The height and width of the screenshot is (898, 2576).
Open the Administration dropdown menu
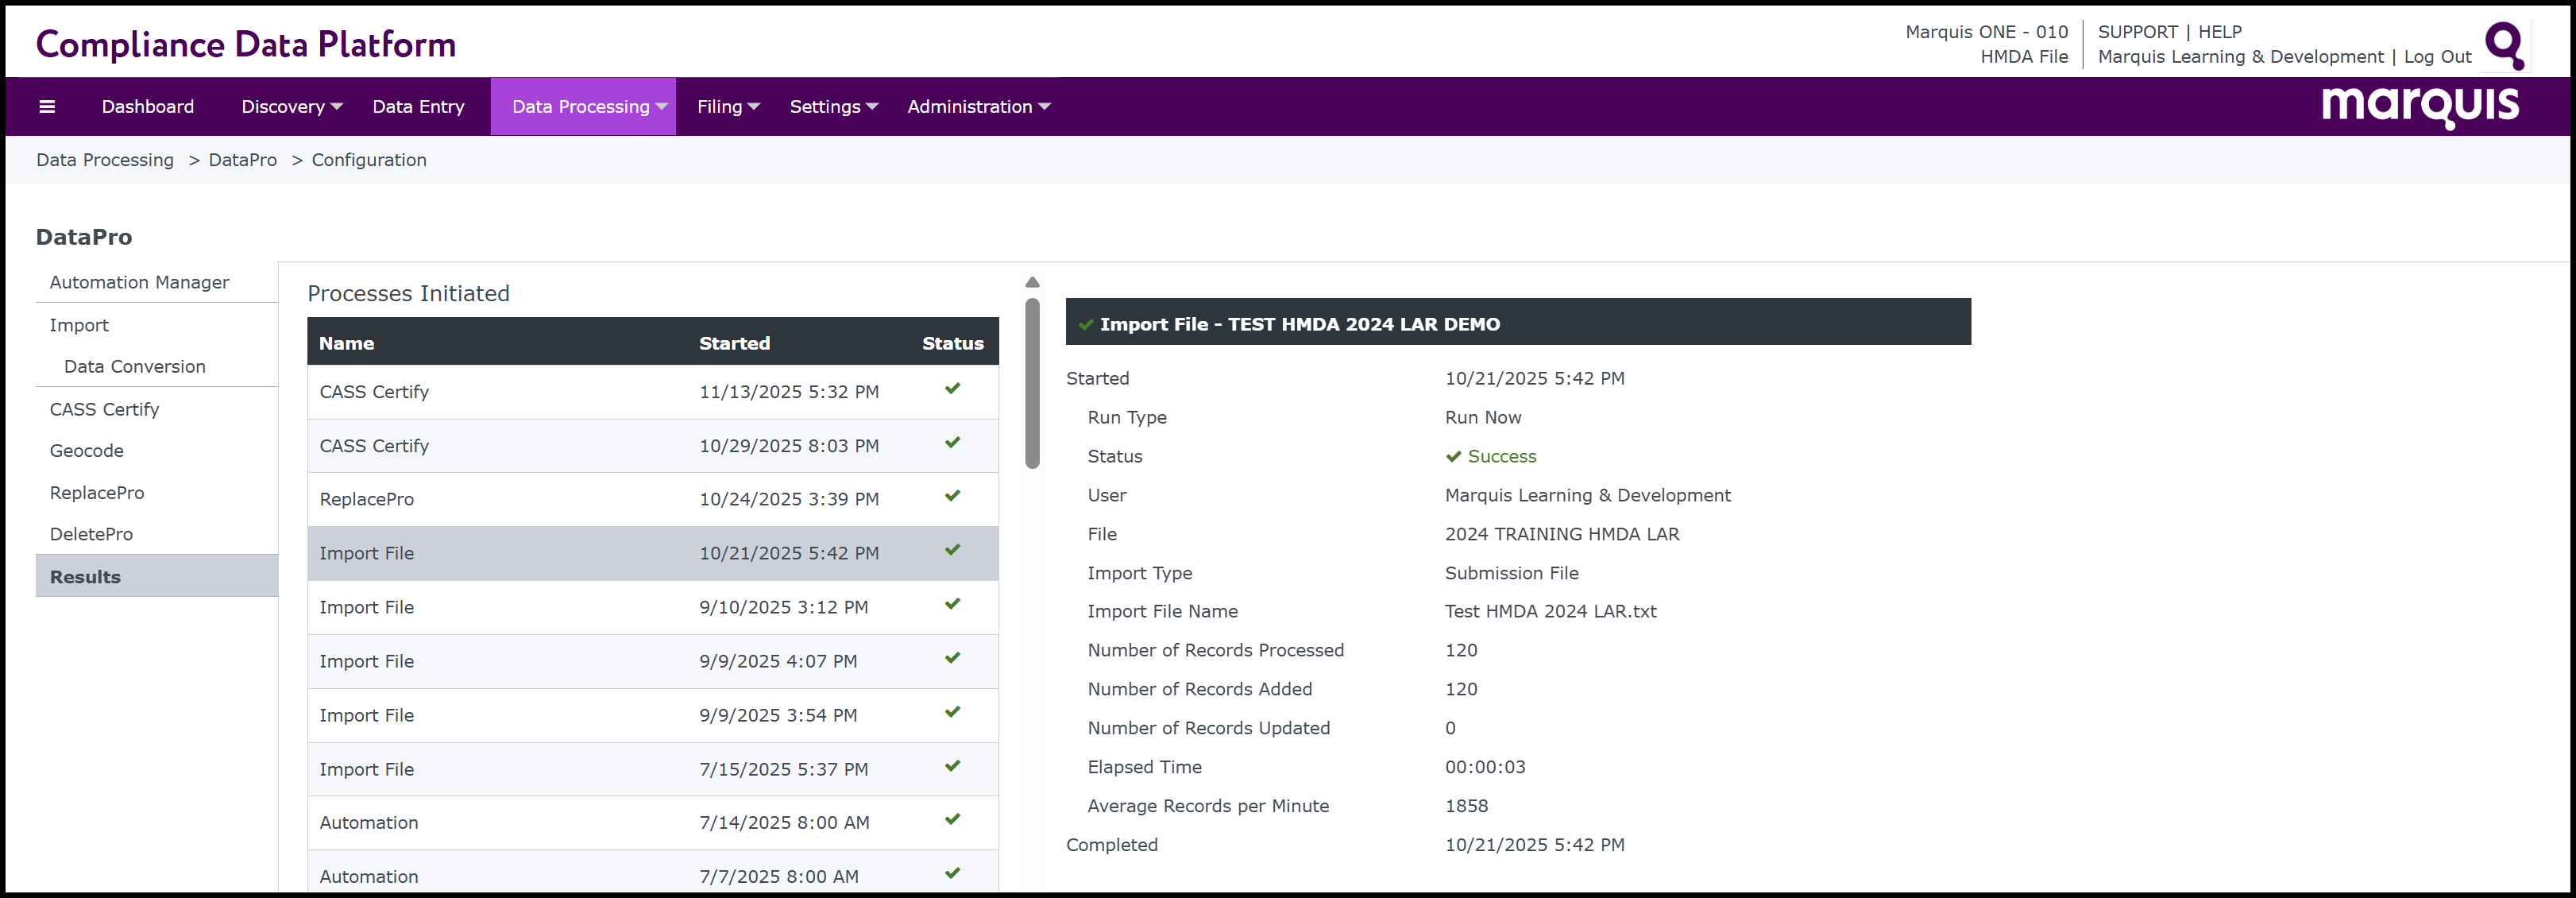(x=977, y=107)
